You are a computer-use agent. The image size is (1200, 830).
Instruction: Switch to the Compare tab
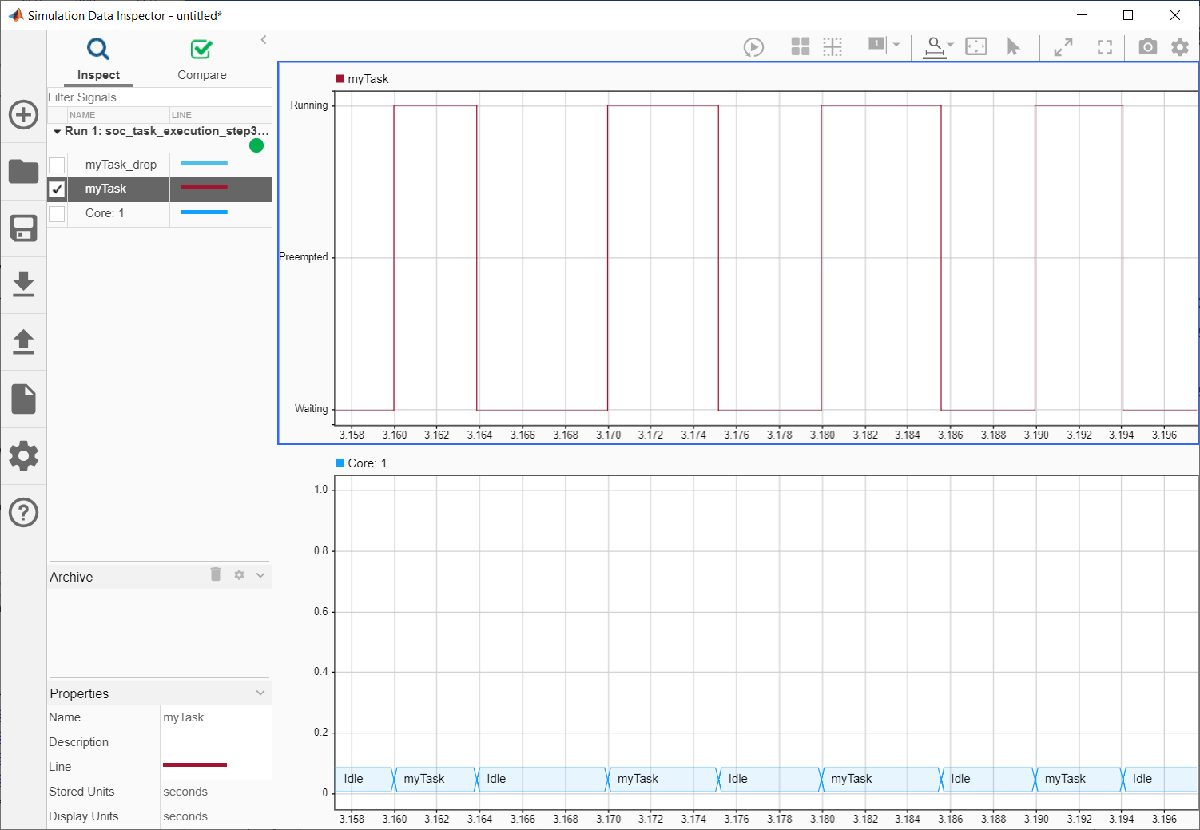202,60
